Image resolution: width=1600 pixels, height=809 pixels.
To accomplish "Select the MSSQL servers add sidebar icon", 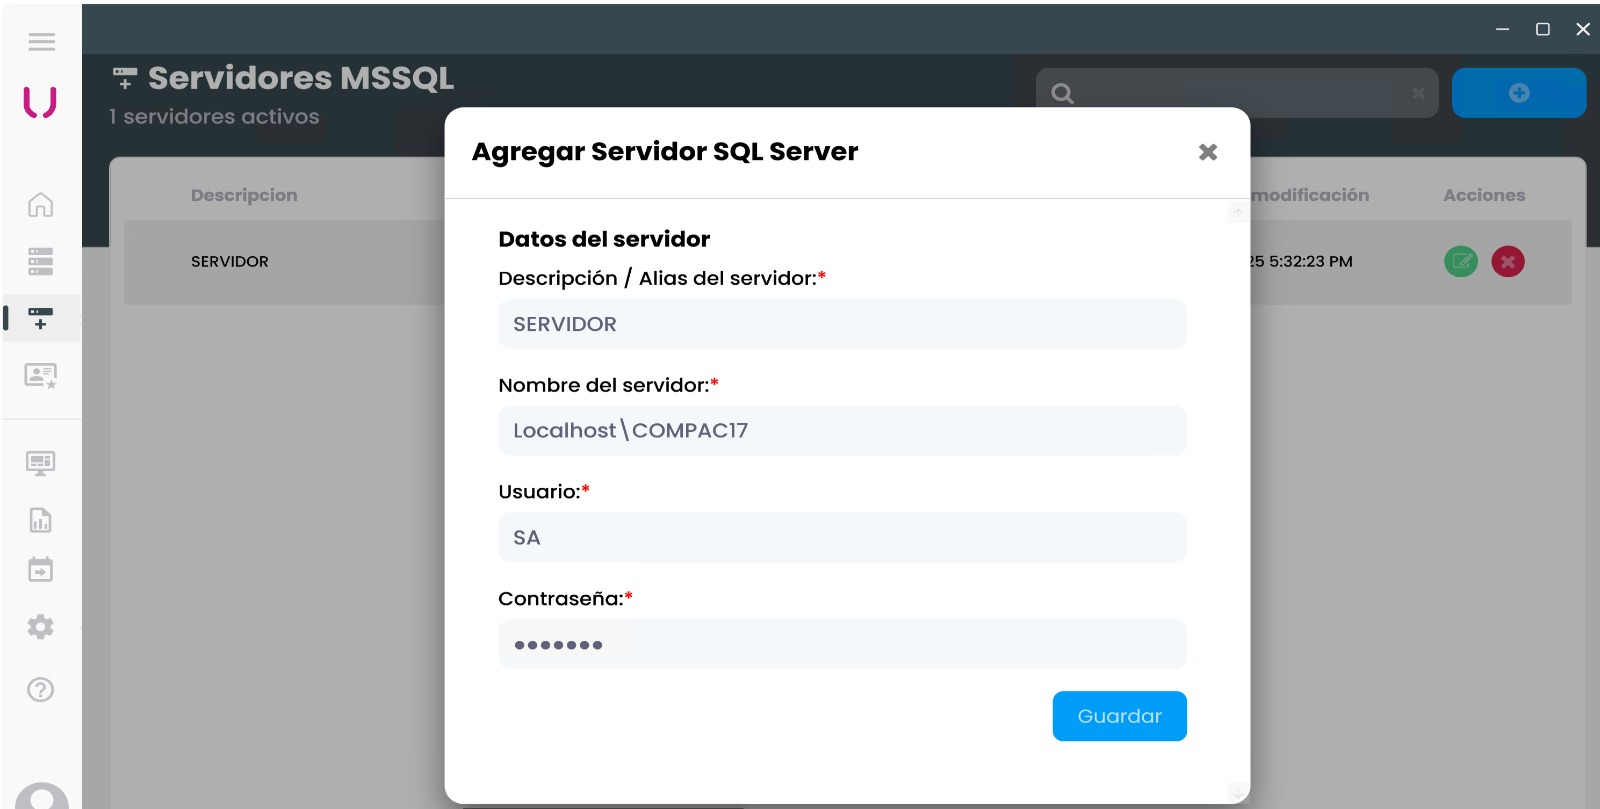I will pyautogui.click(x=40, y=318).
